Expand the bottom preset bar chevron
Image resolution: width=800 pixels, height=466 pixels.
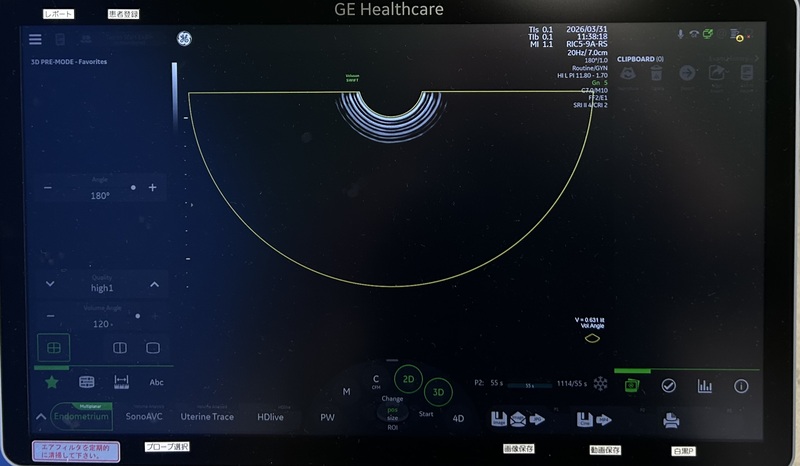40,417
